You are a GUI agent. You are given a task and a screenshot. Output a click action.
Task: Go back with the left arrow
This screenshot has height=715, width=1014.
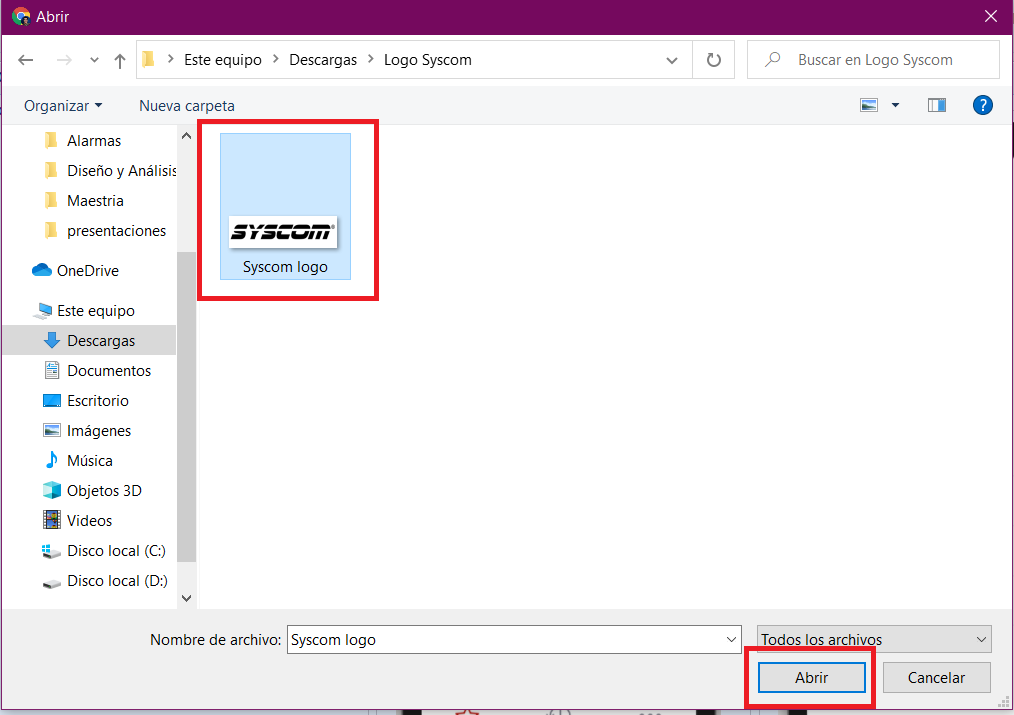coord(26,60)
